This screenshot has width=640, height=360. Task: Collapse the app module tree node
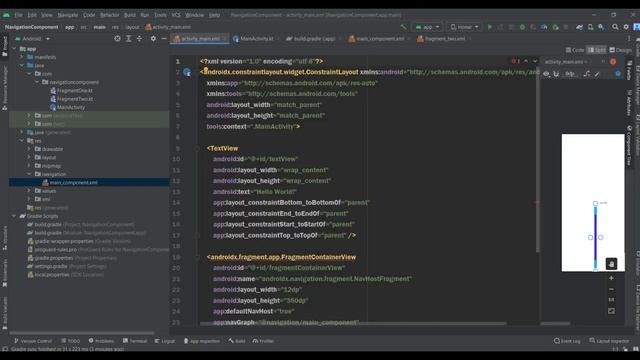tap(15, 49)
